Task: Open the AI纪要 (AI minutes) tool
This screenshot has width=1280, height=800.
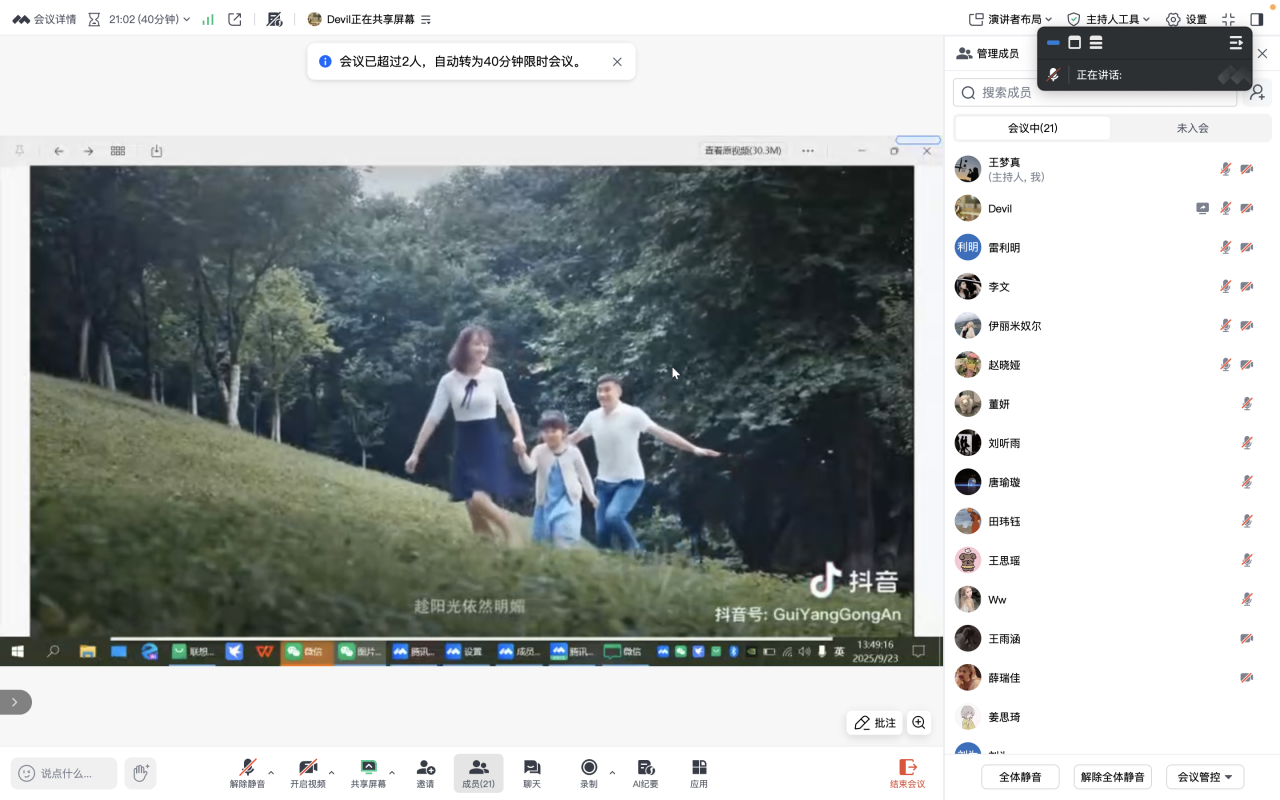Action: click(645, 773)
